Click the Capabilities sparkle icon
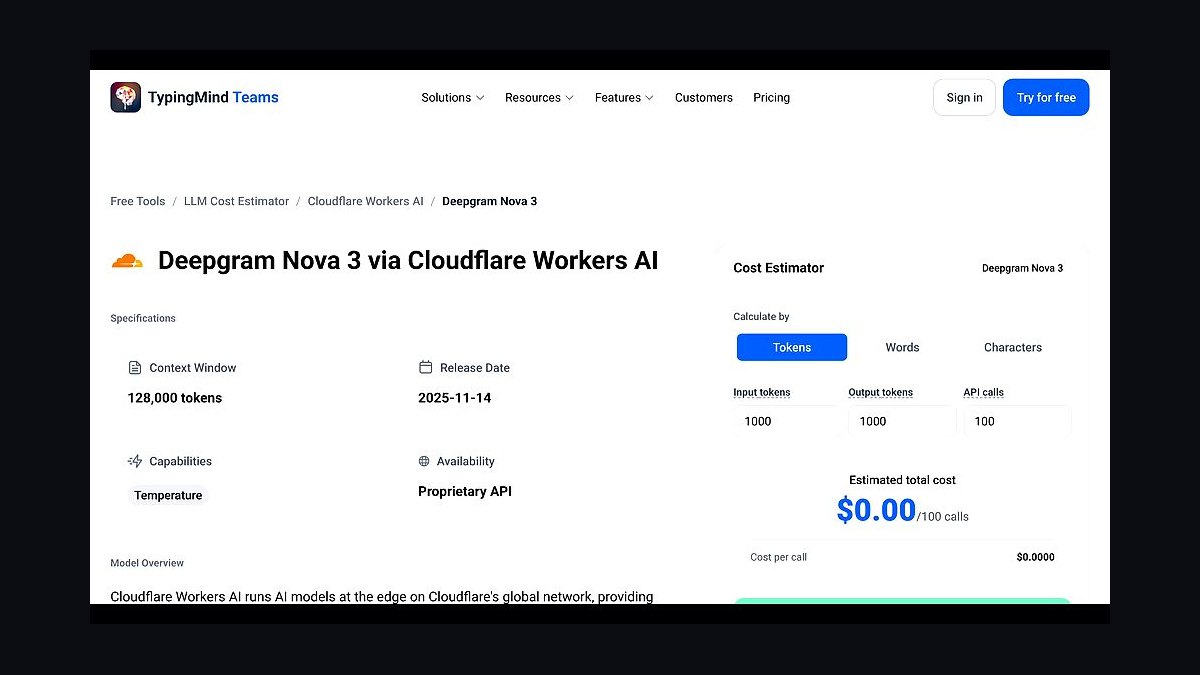 135,461
